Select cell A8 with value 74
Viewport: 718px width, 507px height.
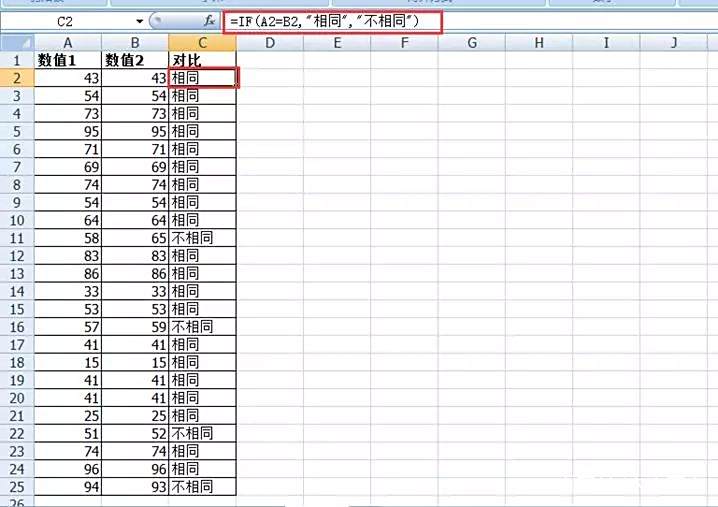pos(68,185)
